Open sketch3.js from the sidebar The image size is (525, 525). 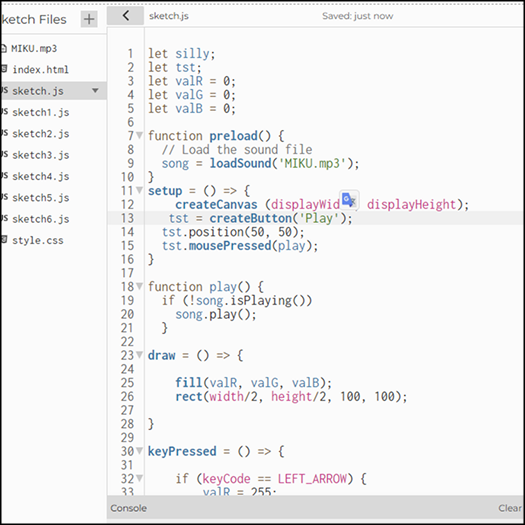[x=41, y=155]
